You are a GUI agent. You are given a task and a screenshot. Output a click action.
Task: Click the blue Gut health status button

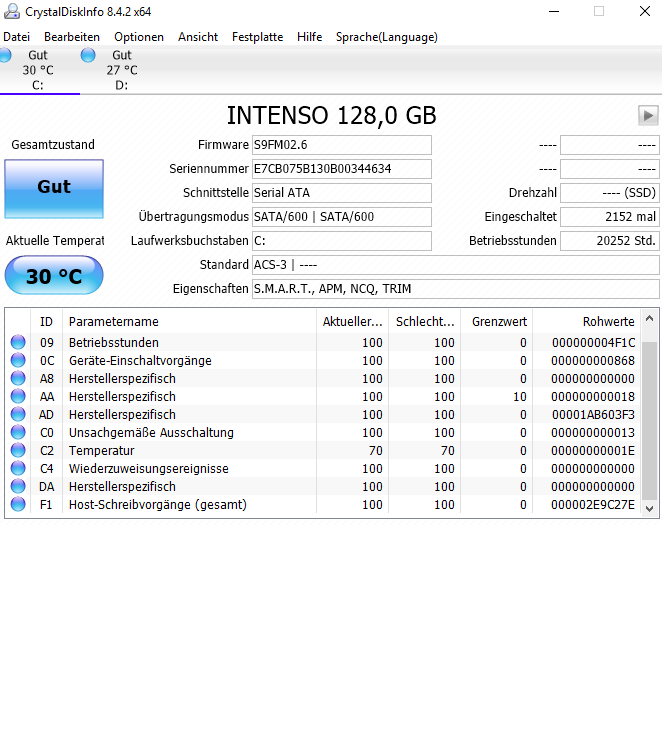coord(54,189)
